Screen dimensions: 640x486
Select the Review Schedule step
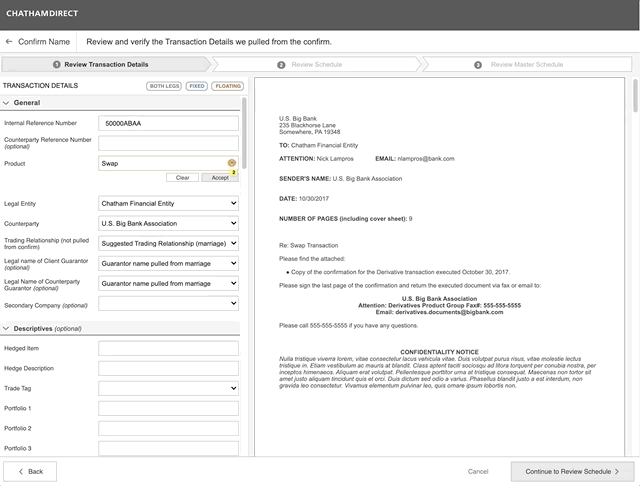(316, 64)
